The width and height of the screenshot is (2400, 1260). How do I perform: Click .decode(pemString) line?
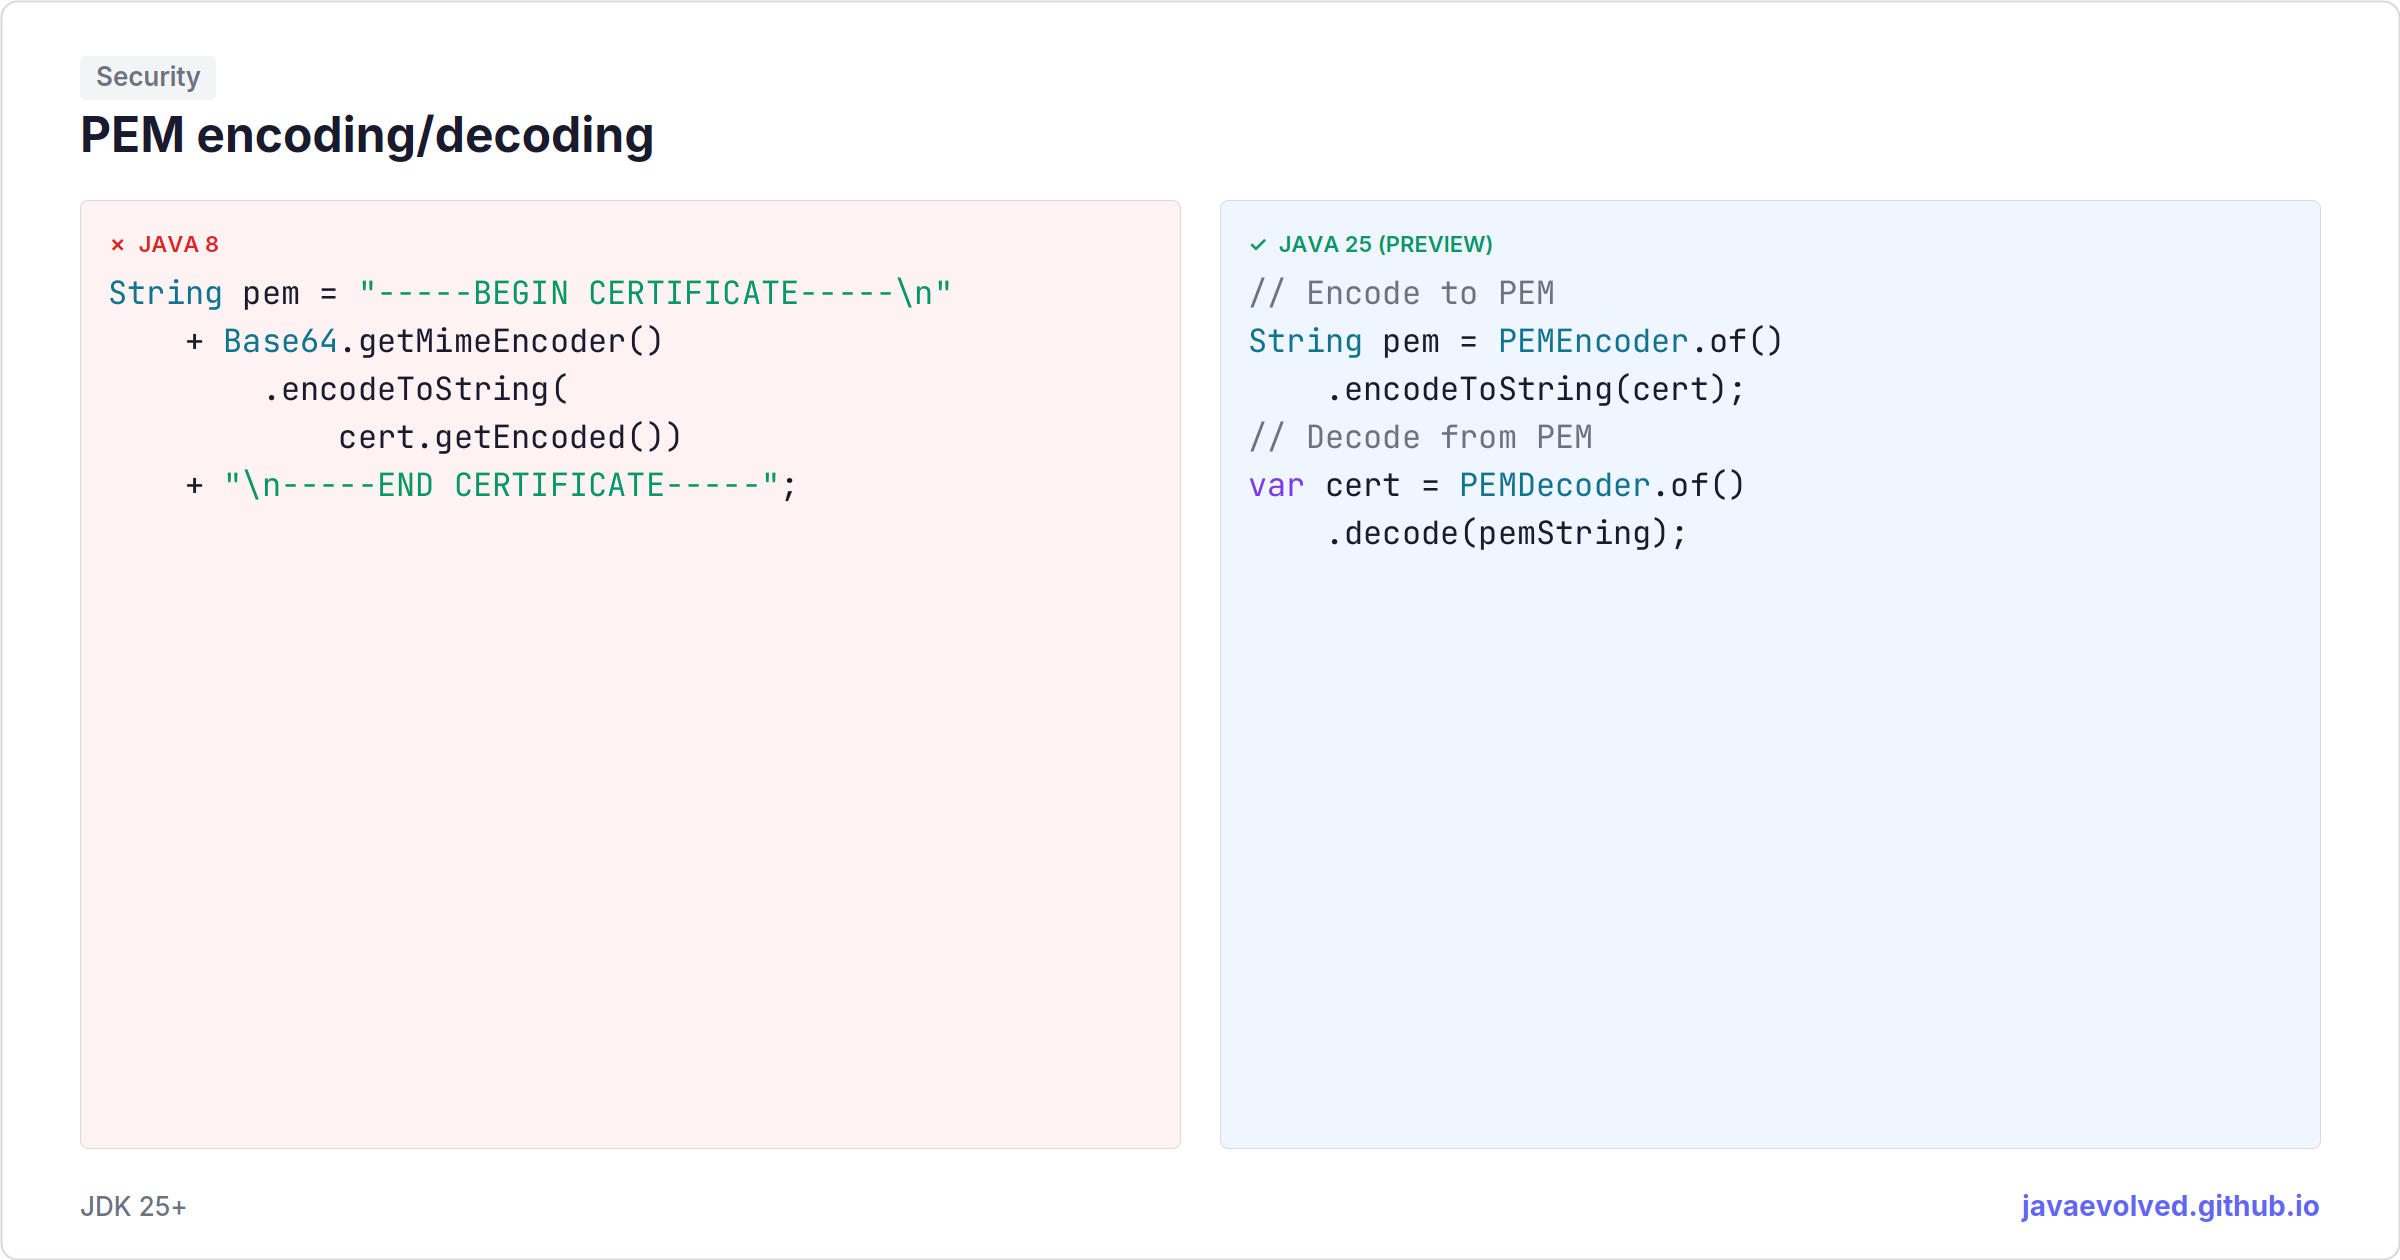click(1506, 533)
